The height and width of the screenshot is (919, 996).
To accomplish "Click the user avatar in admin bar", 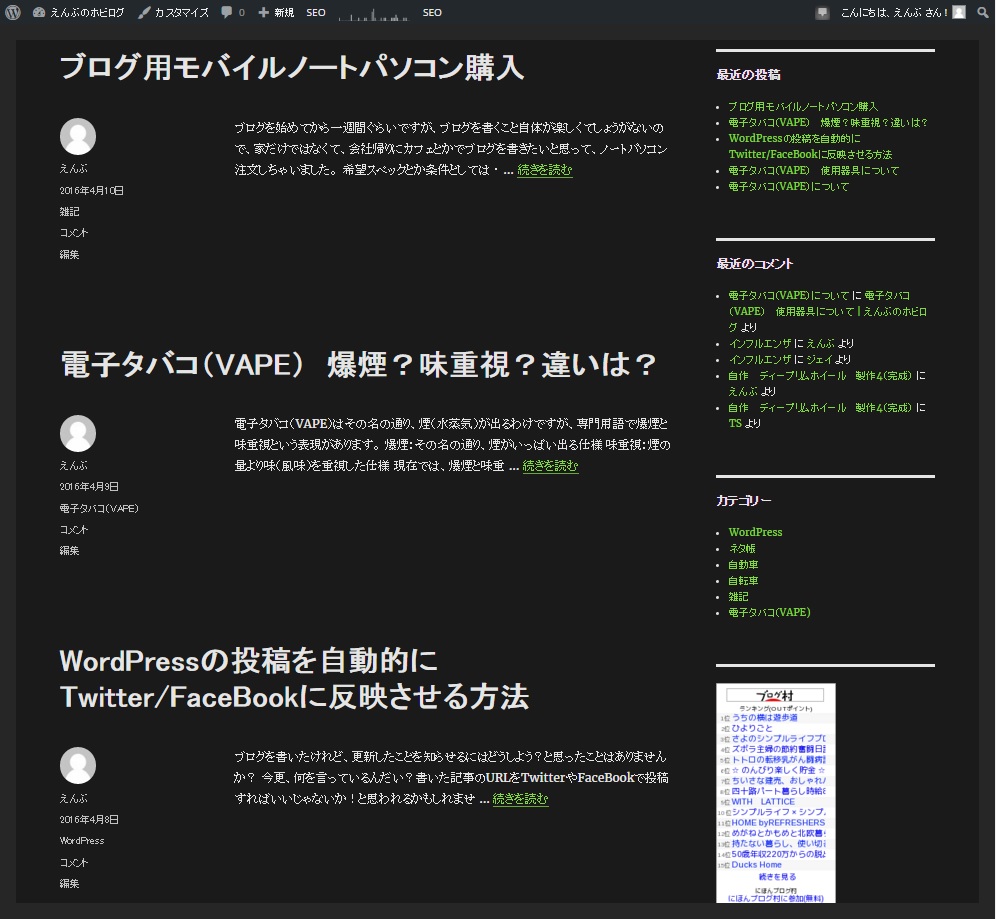I will tap(959, 12).
